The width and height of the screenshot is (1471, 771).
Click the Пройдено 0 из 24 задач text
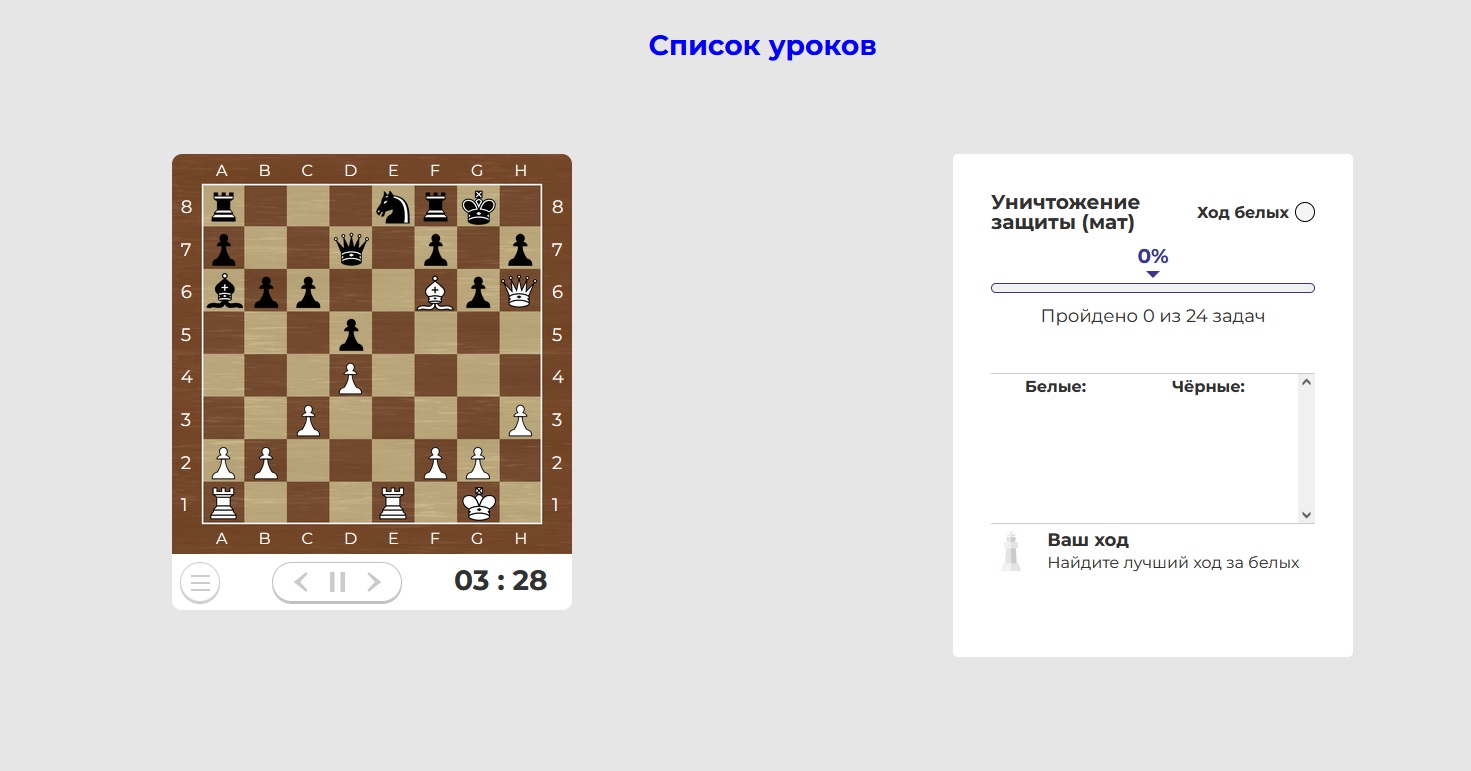pos(1153,316)
